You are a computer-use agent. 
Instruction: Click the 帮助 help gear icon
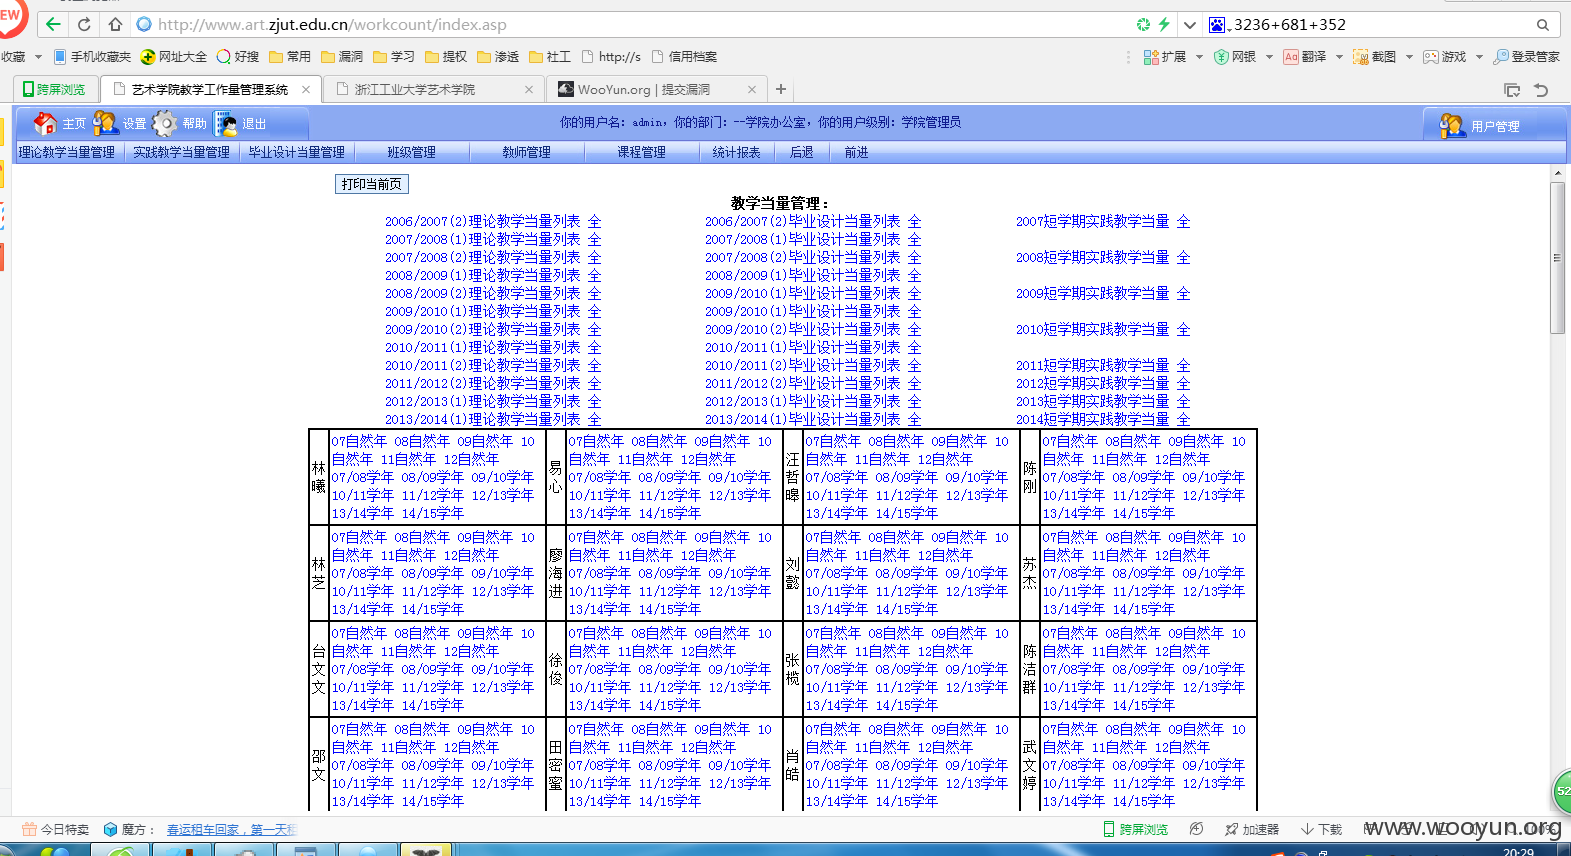coord(165,123)
